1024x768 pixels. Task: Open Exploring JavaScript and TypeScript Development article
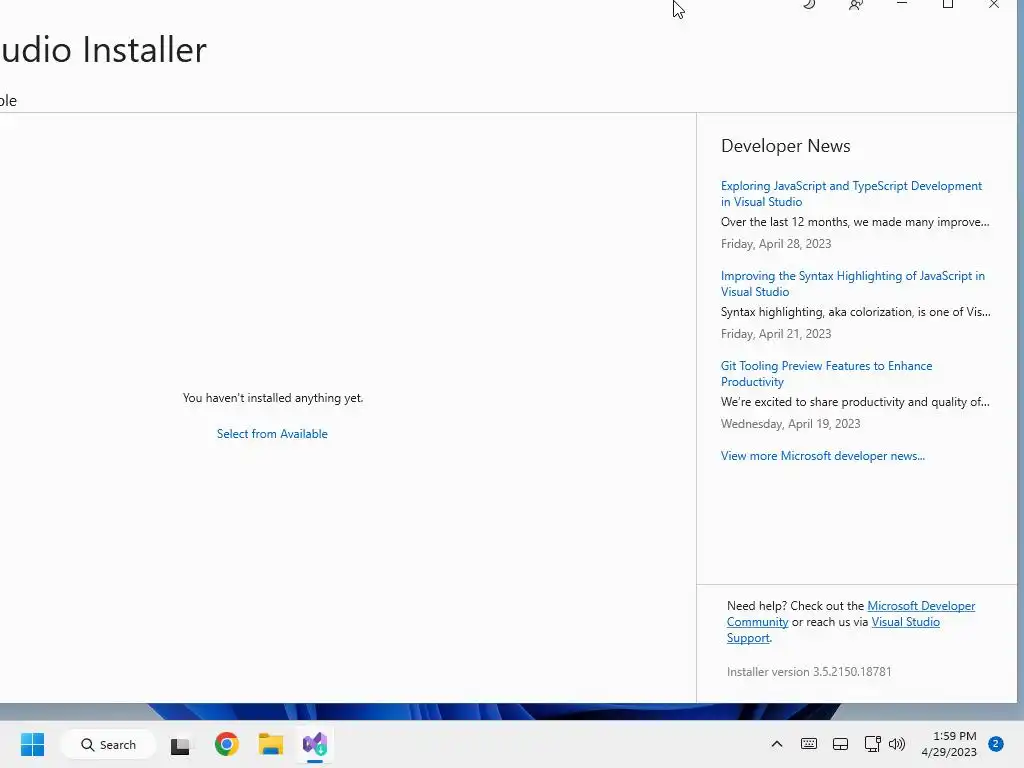851,194
